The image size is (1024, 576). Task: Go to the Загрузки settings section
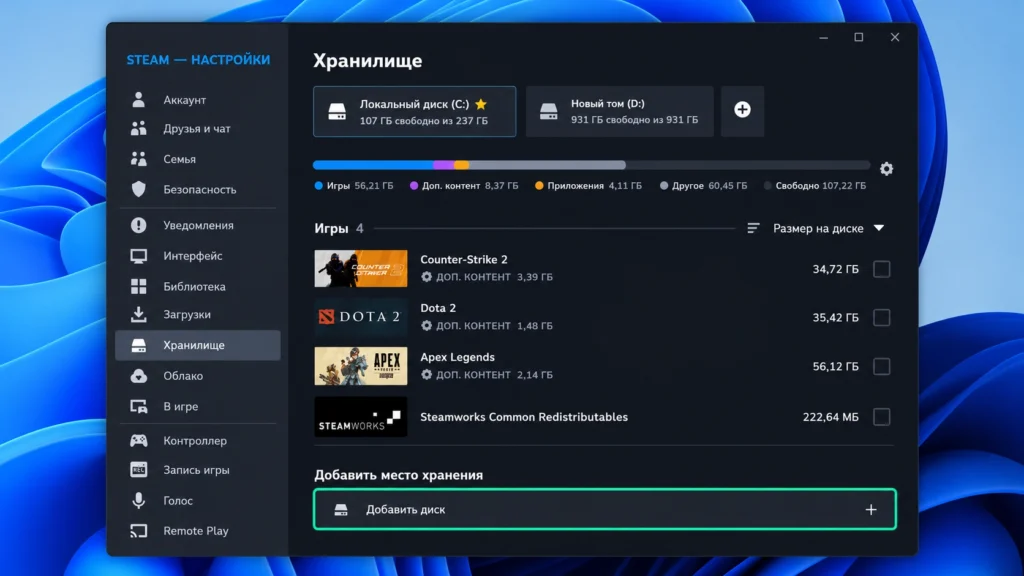(x=198, y=314)
